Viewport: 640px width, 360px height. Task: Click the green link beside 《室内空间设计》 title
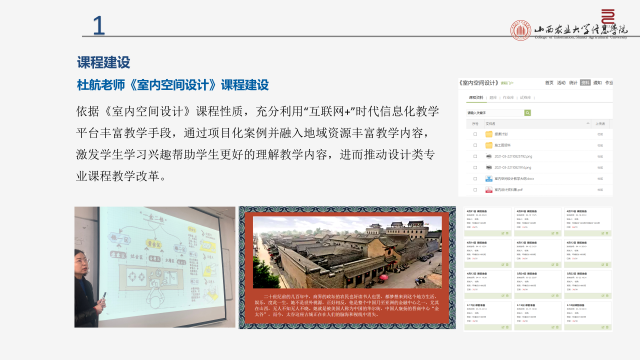coord(507,83)
